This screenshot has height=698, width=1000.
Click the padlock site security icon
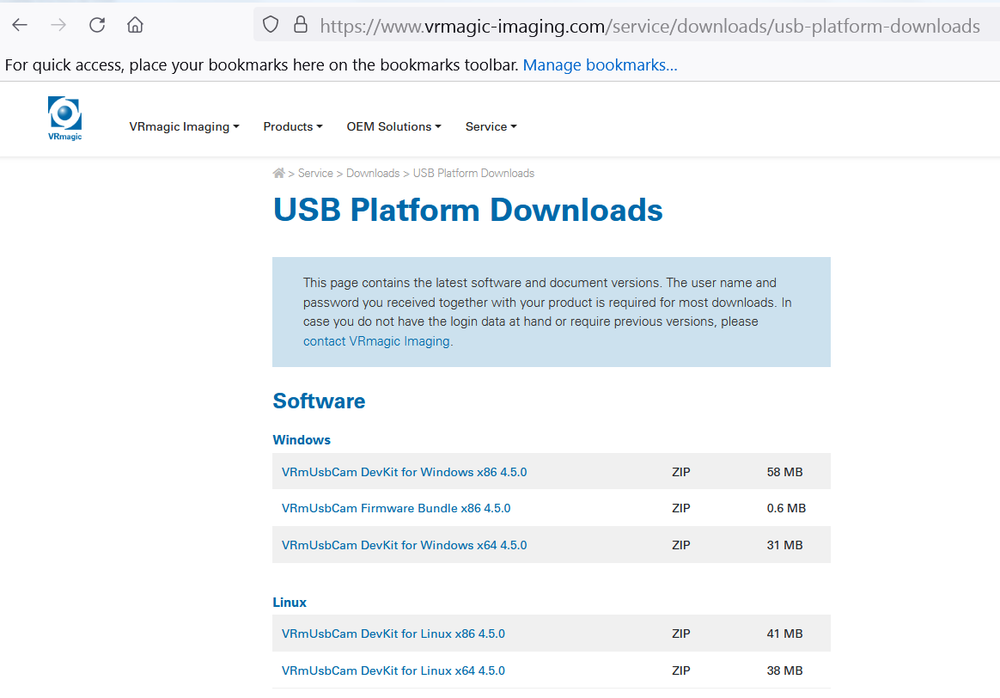(x=300, y=25)
